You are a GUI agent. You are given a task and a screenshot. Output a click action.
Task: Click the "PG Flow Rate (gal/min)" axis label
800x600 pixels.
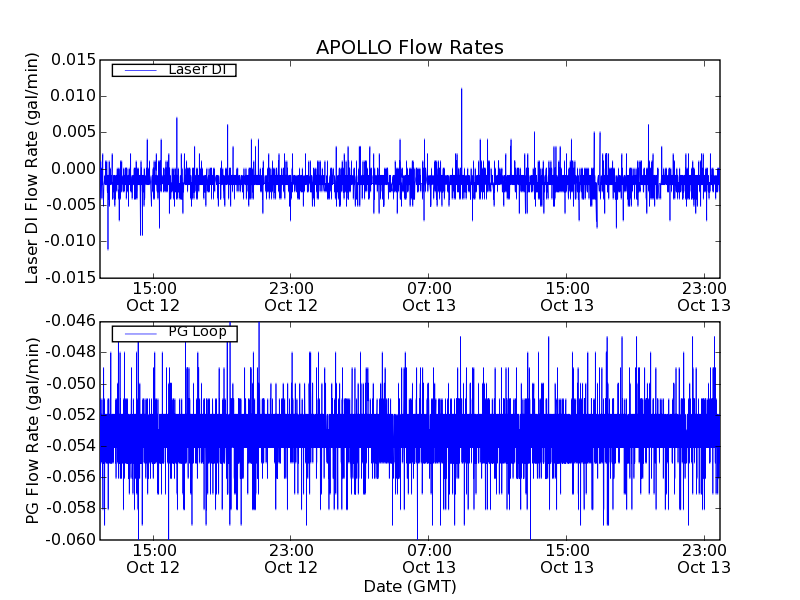(x=33, y=430)
